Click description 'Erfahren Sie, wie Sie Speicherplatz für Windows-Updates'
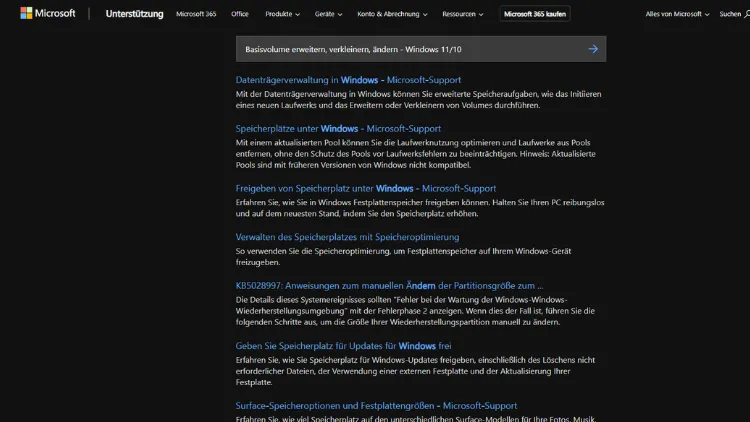The height and width of the screenshot is (422, 750). click(x=415, y=371)
